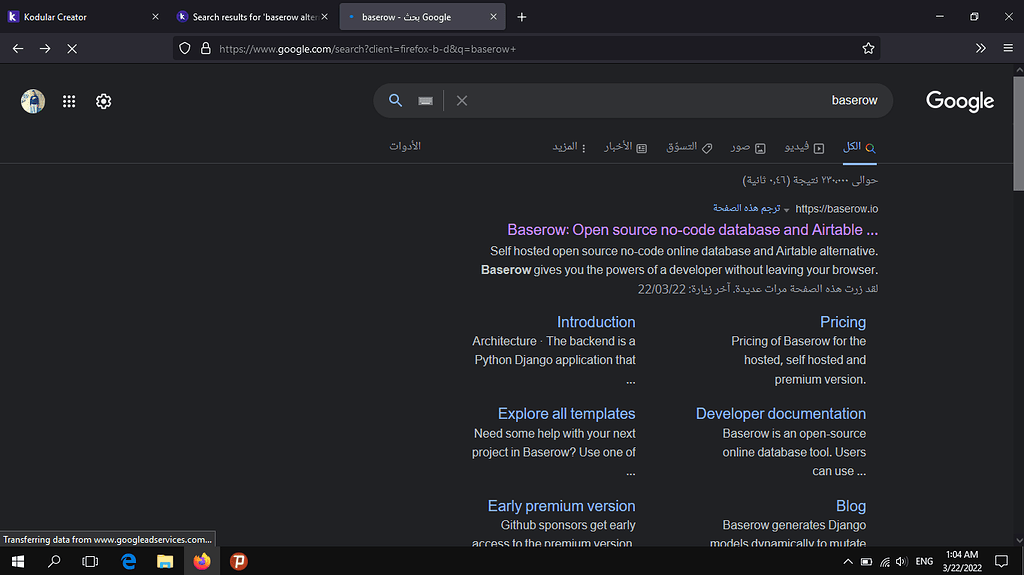Open the Pricing sitelink
This screenshot has height=575, width=1024.
point(842,322)
